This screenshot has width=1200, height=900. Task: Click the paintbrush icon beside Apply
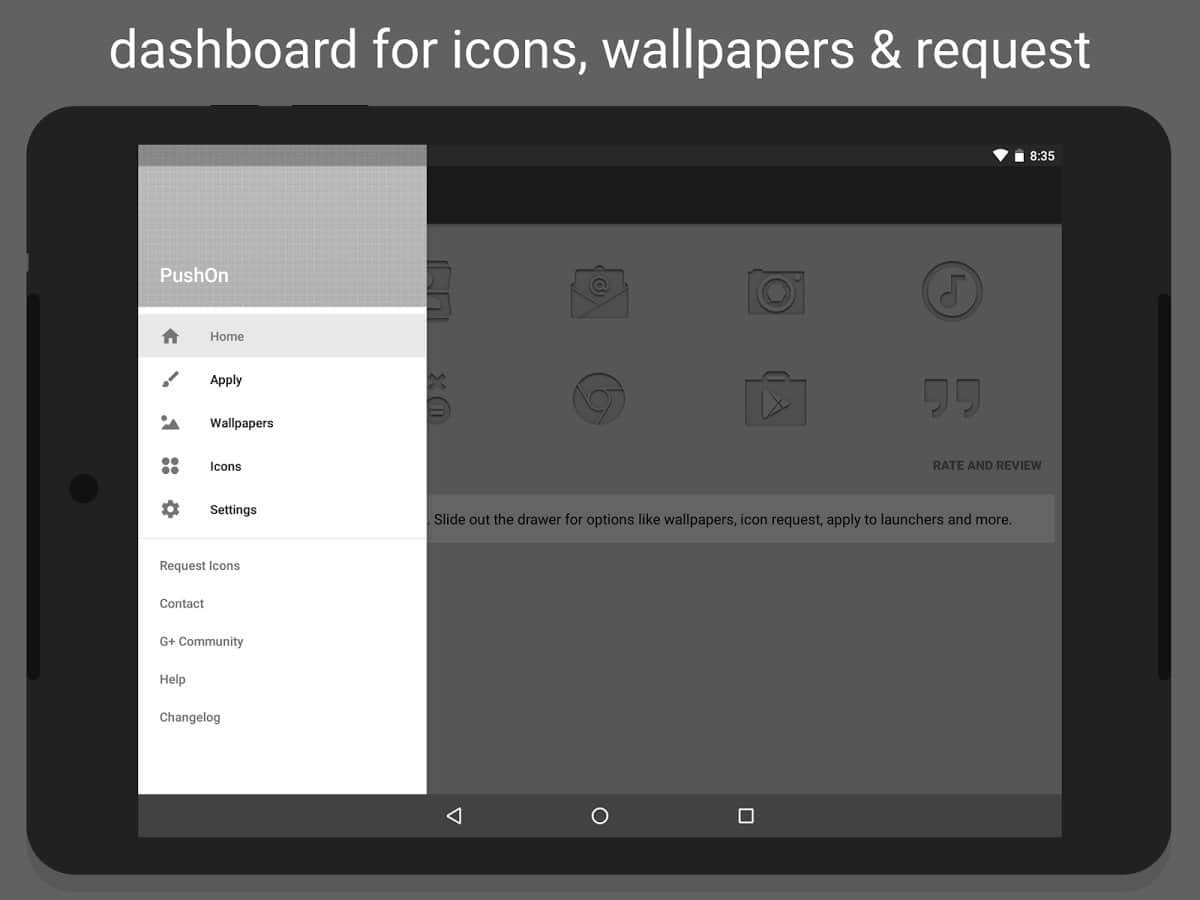[x=171, y=380]
